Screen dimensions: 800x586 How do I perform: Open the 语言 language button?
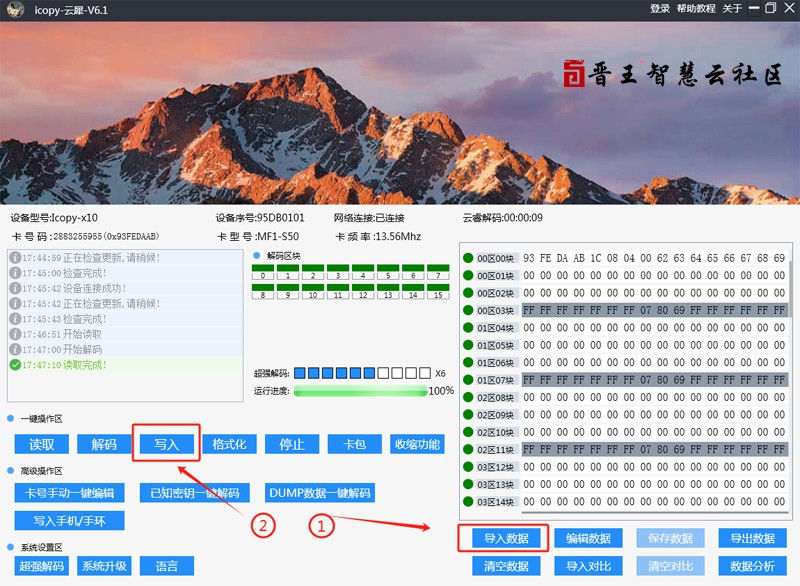[x=166, y=566]
